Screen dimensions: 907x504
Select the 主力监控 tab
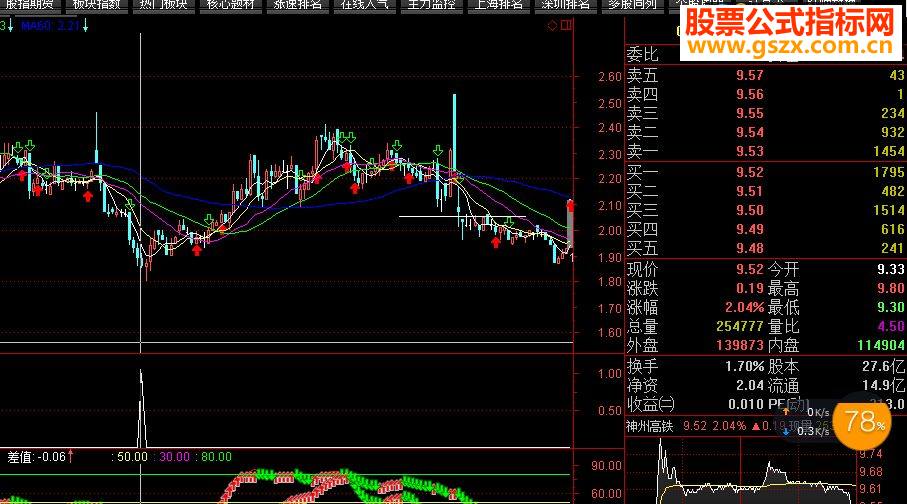click(432, 5)
